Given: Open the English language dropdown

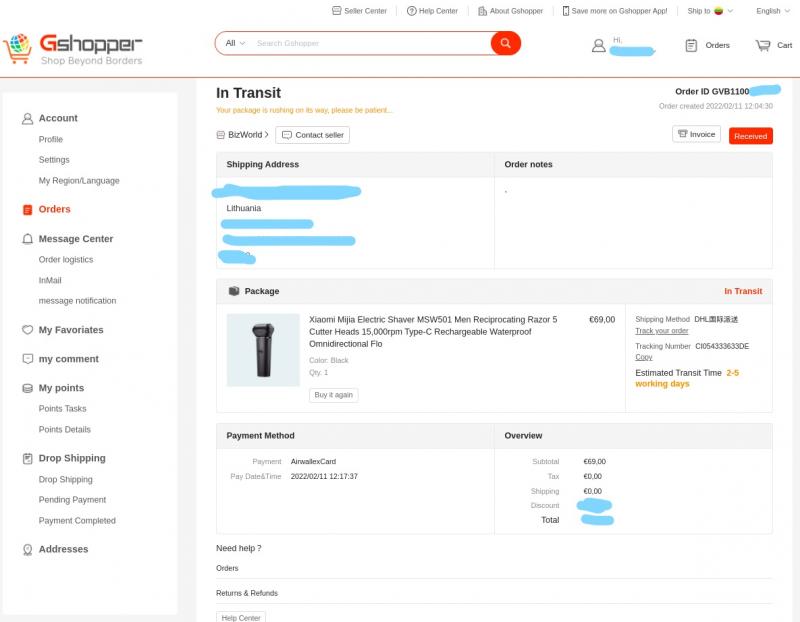Looking at the screenshot, I should click(x=773, y=11).
